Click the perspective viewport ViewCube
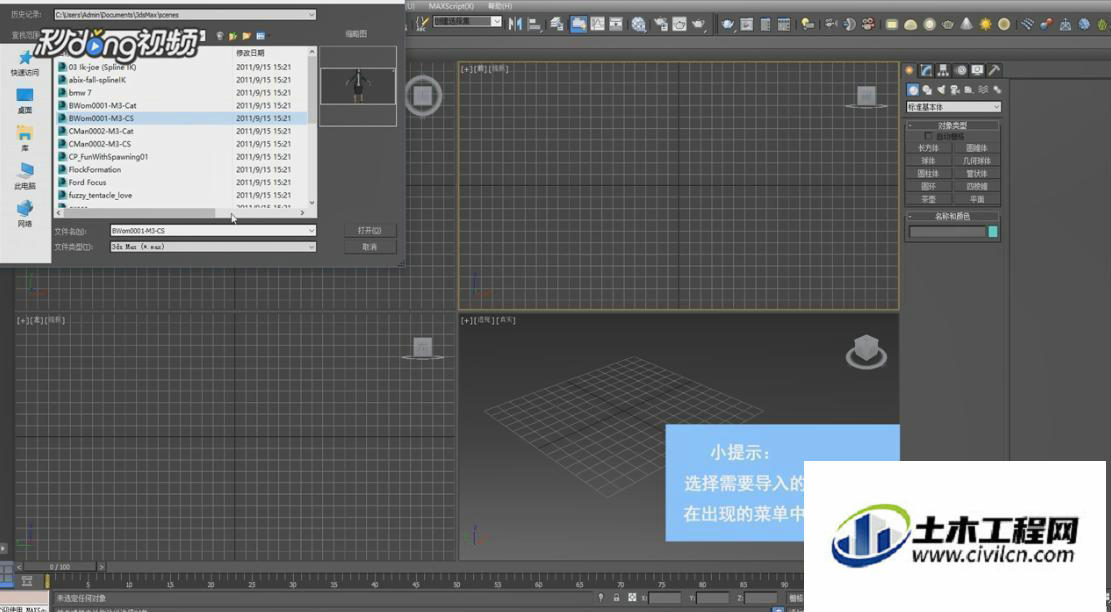The image size is (1111, 612). 866,350
